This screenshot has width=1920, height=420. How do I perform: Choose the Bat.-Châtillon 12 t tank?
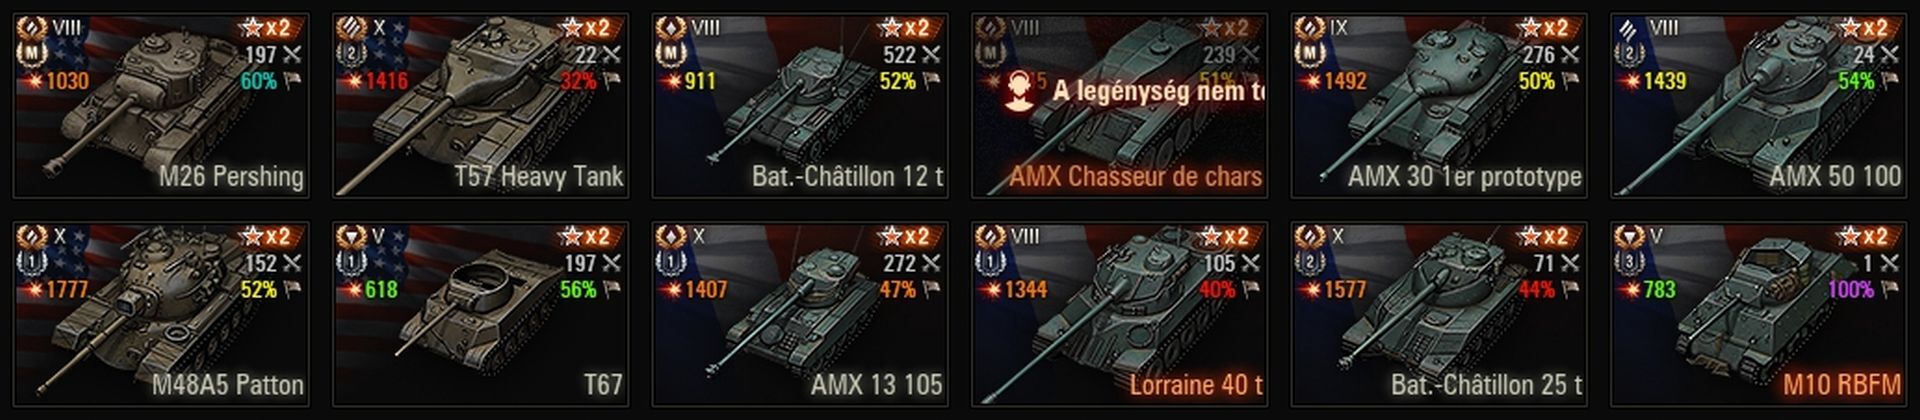pos(800,105)
